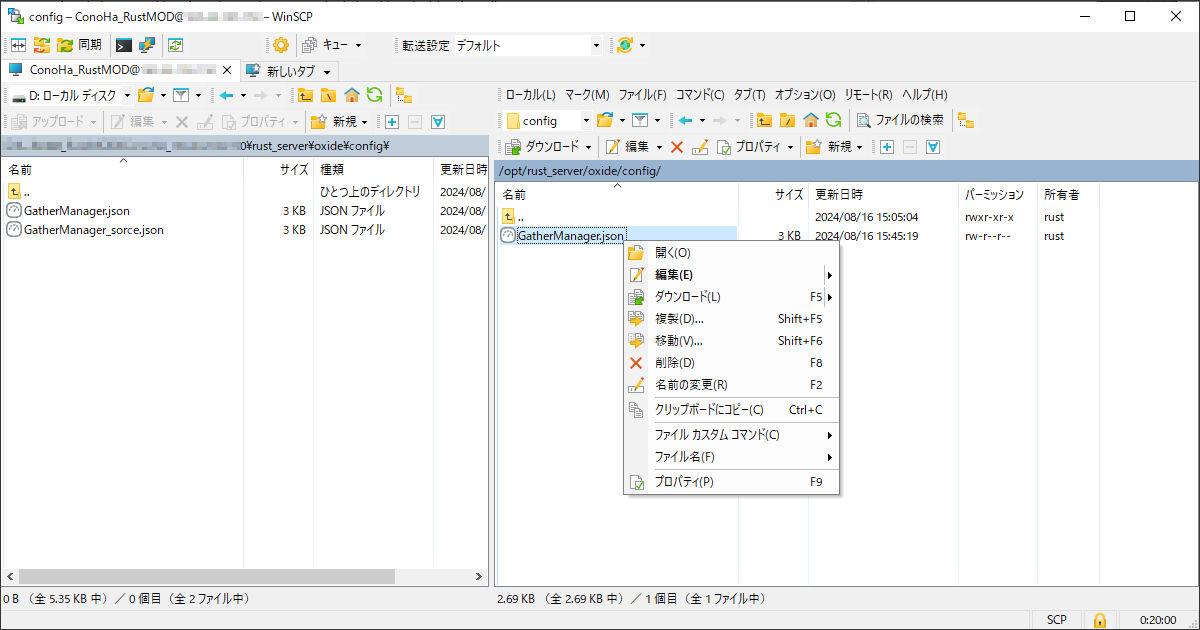Go to local root directory icon
1200x630 pixels.
pyautogui.click(x=328, y=95)
